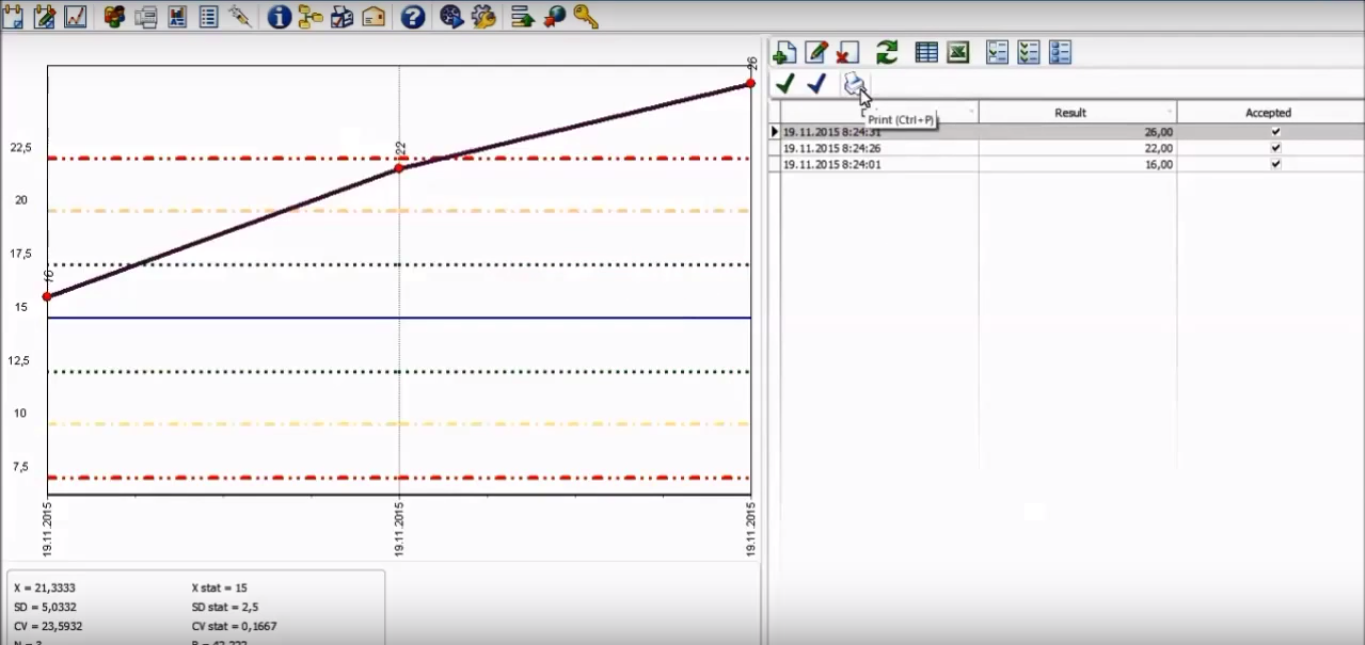1365x645 pixels.
Task: Click the globe with red arrow icon
Action: coord(553,16)
